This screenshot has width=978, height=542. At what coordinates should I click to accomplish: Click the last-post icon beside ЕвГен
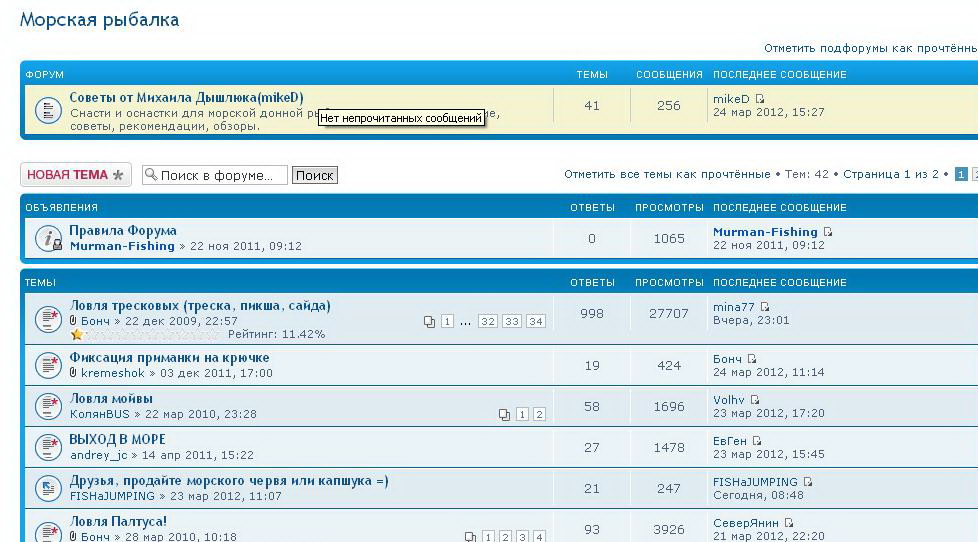coord(757,441)
